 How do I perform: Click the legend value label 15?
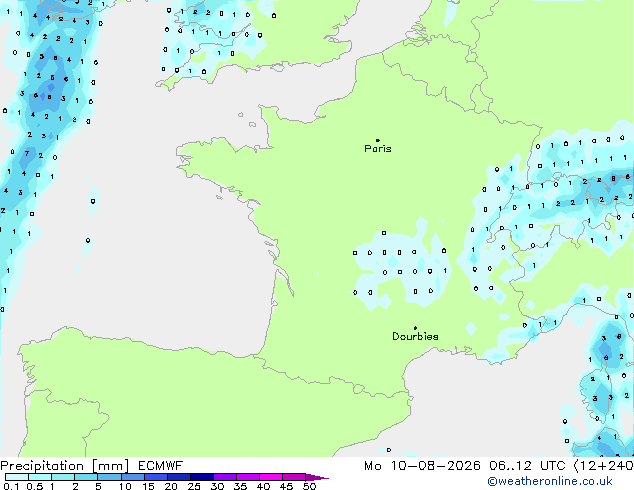[148, 486]
